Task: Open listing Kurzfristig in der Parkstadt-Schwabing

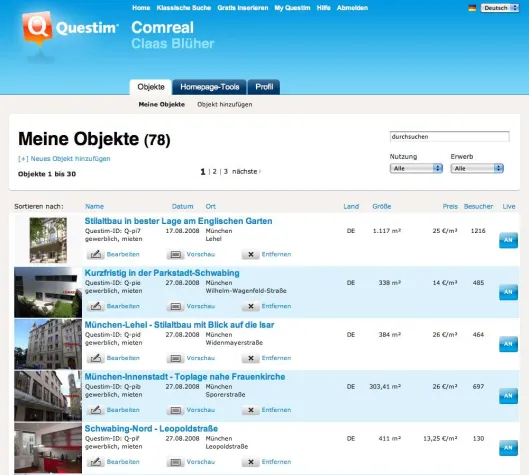Action: click(162, 273)
